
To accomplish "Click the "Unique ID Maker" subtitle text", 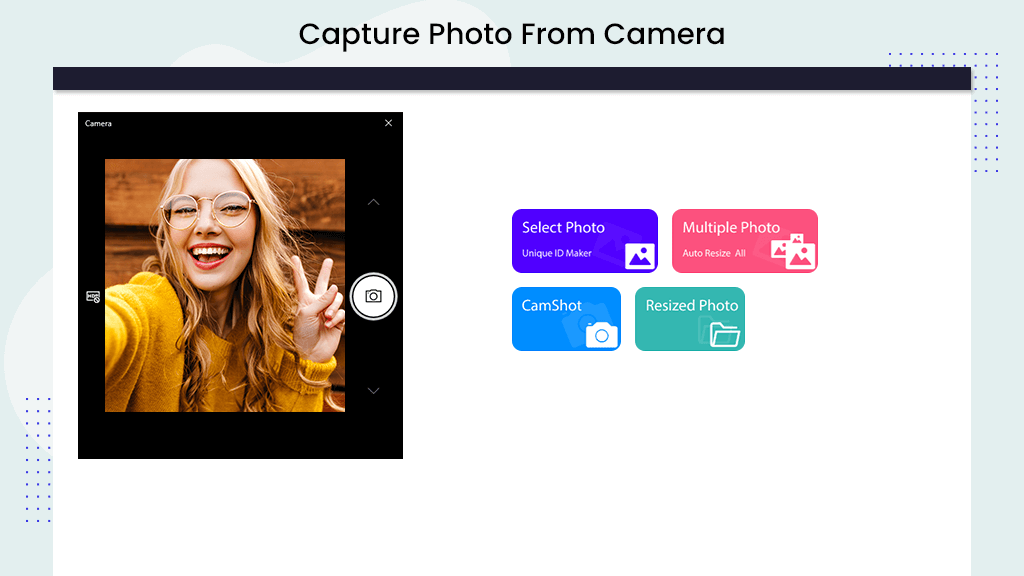I will pyautogui.click(x=556, y=253).
